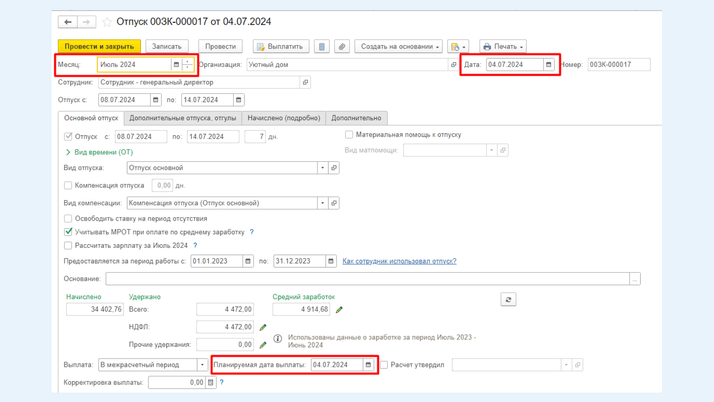Open the calendar picker for the Месяц field
Viewport: 714px width, 402px height.
(176, 65)
